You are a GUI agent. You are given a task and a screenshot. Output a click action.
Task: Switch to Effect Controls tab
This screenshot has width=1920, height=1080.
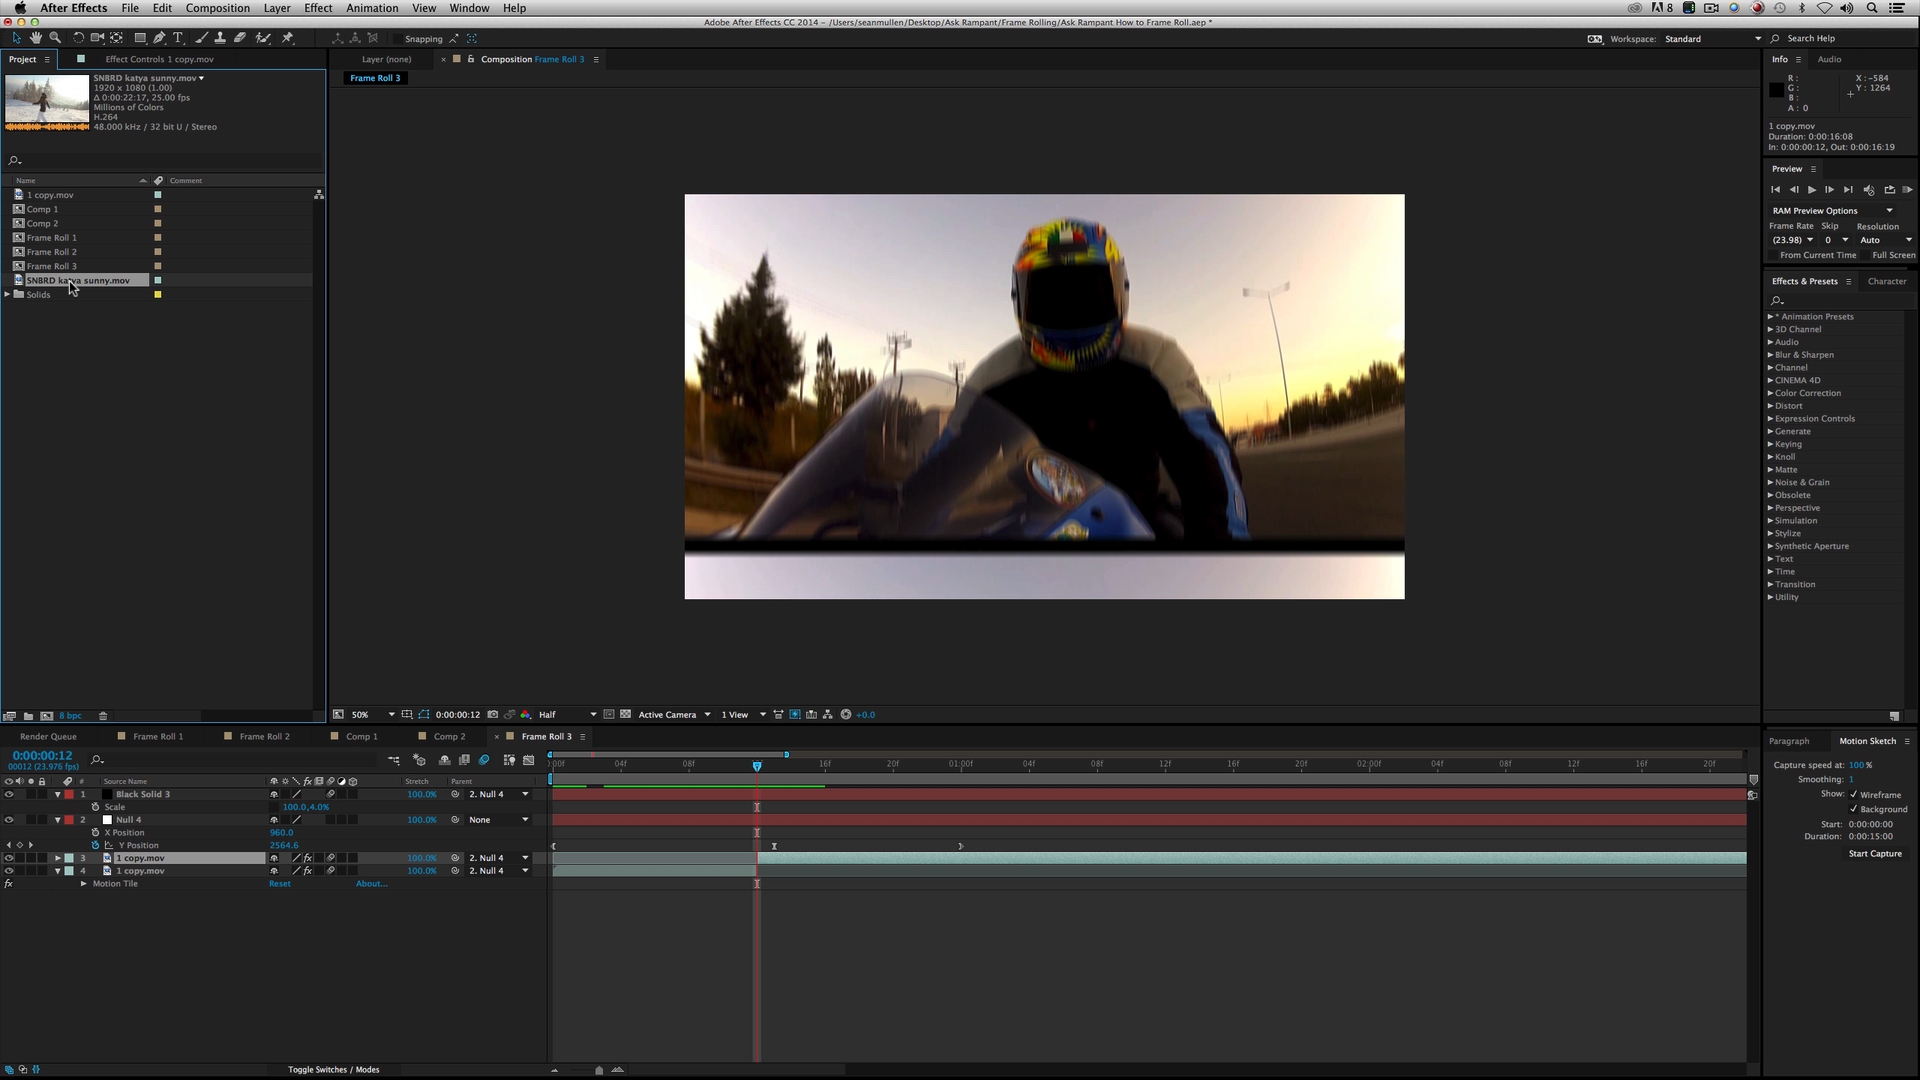coord(159,59)
